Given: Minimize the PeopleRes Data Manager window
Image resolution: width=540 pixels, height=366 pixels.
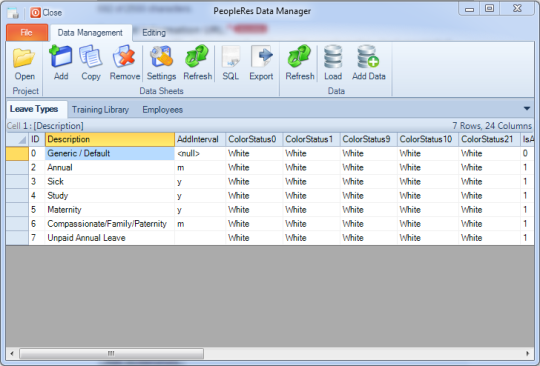Looking at the screenshot, I should tap(469, 9).
